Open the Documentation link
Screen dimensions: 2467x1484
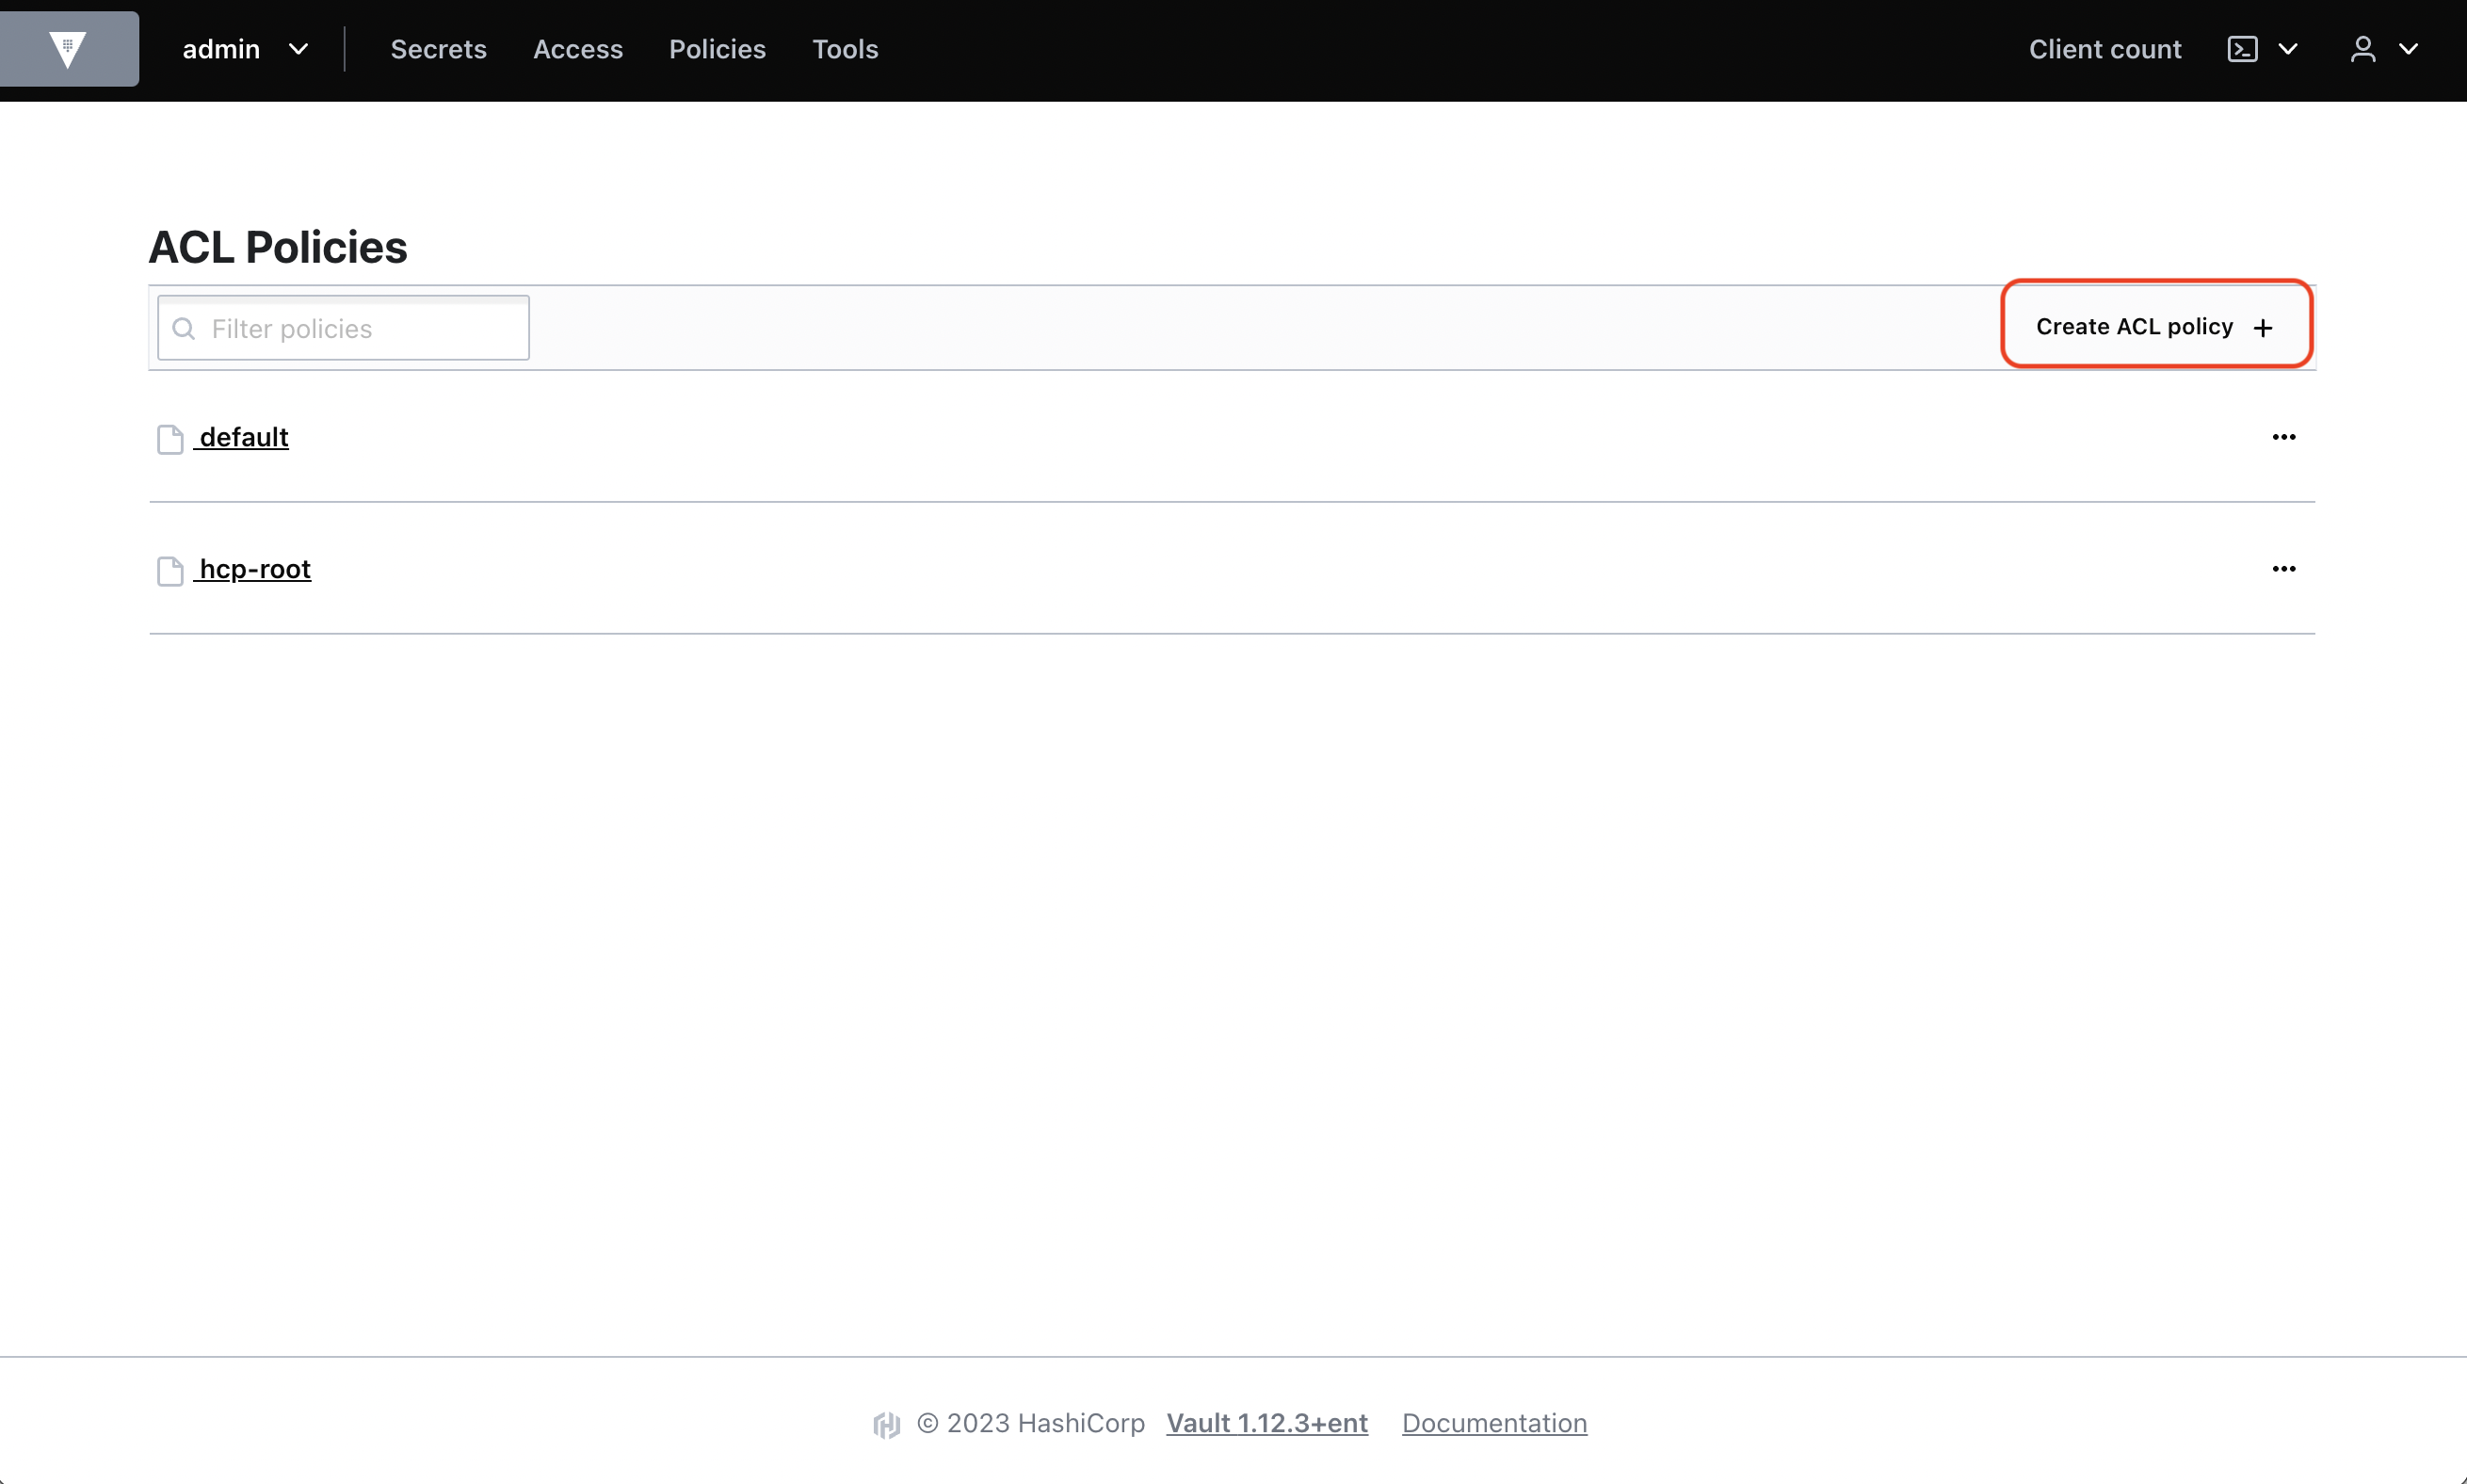click(1494, 1423)
